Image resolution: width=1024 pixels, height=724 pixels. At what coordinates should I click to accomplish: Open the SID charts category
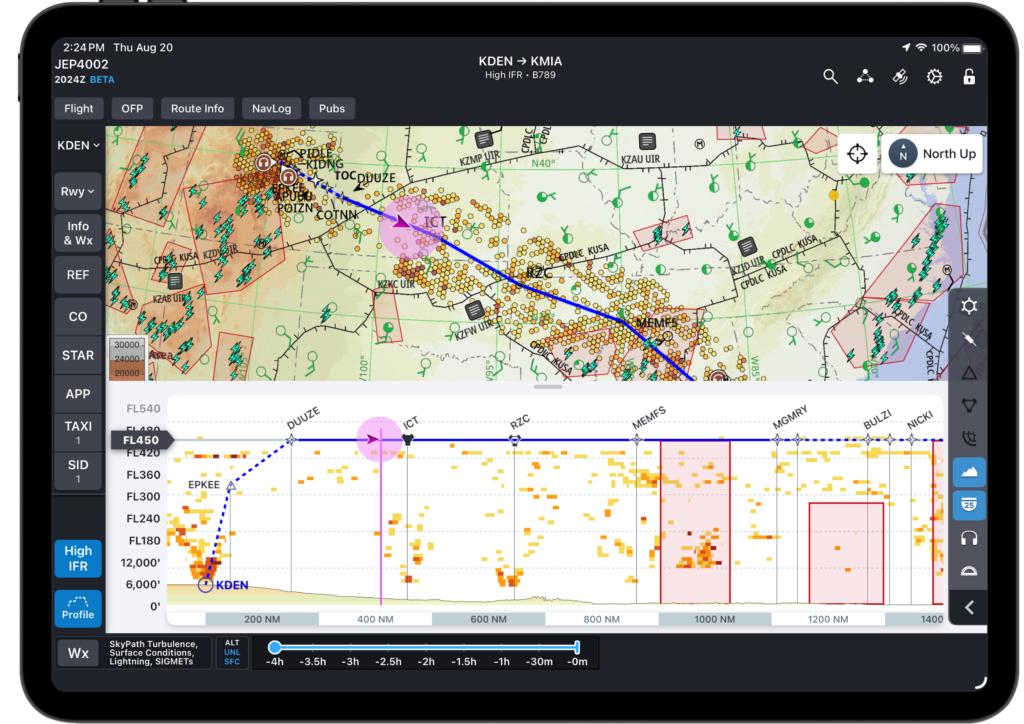(x=78, y=471)
